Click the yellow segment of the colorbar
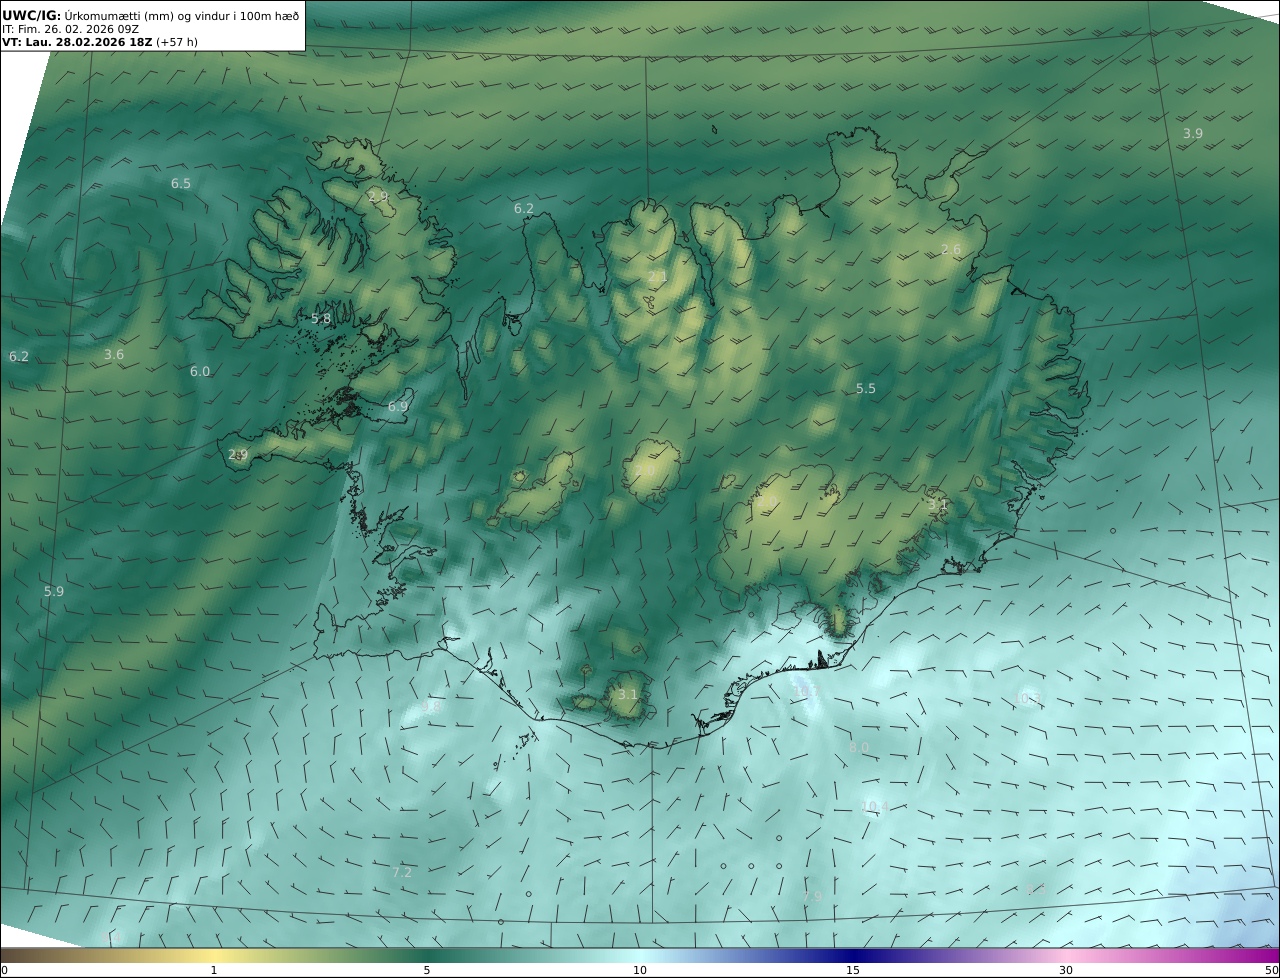Image resolution: width=1280 pixels, height=978 pixels. pos(214,955)
